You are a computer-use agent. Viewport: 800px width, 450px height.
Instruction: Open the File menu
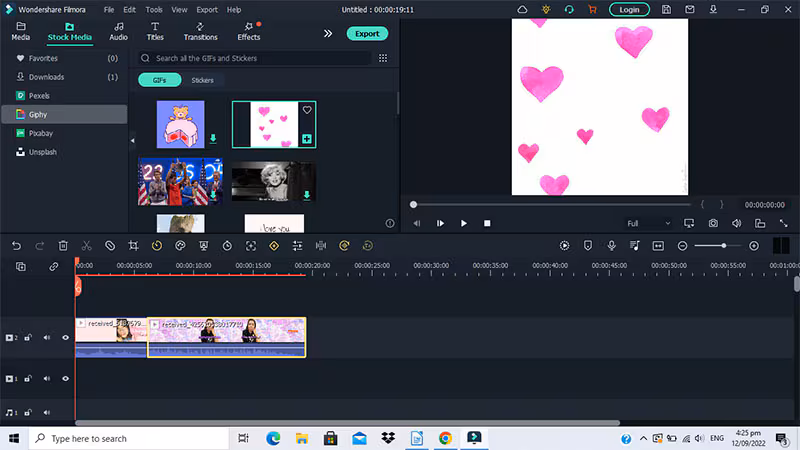point(109,10)
